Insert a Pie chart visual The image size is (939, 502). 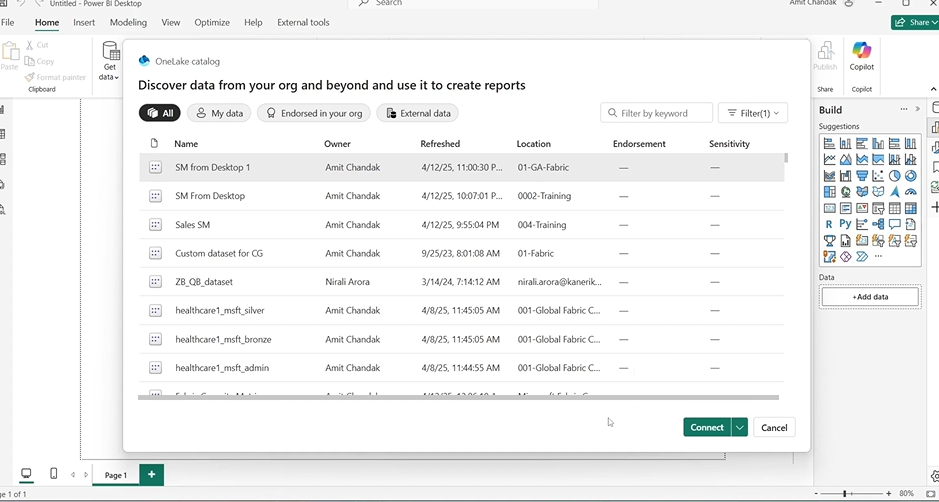click(x=894, y=176)
